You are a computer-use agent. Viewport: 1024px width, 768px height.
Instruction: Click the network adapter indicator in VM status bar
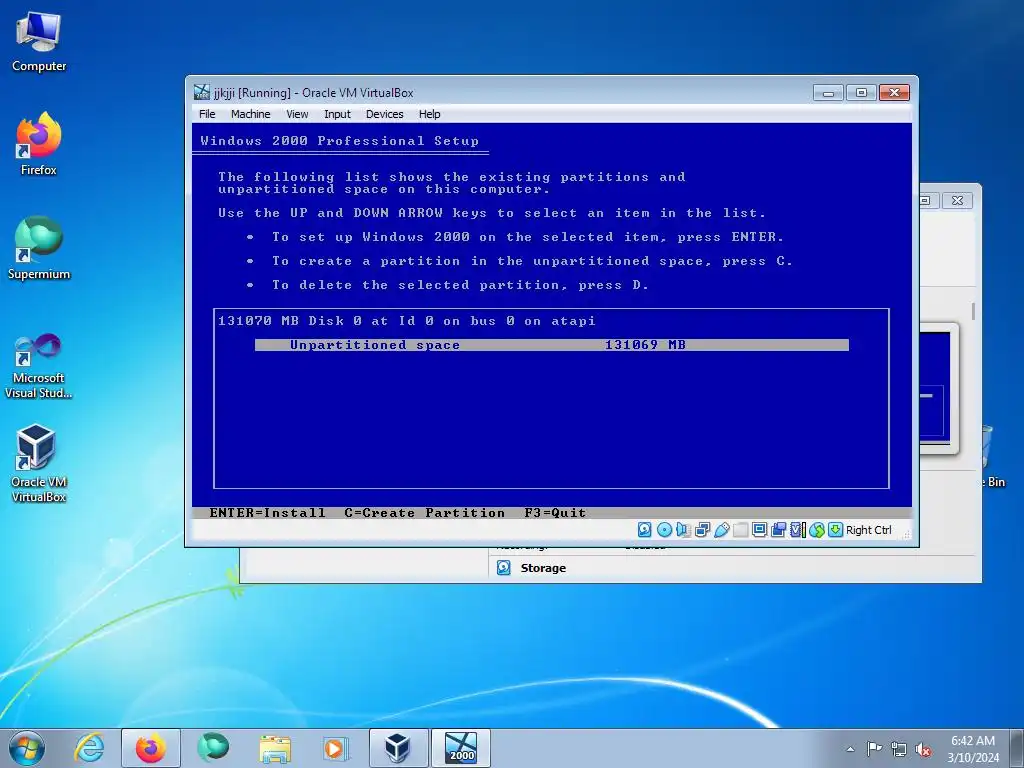coord(703,530)
